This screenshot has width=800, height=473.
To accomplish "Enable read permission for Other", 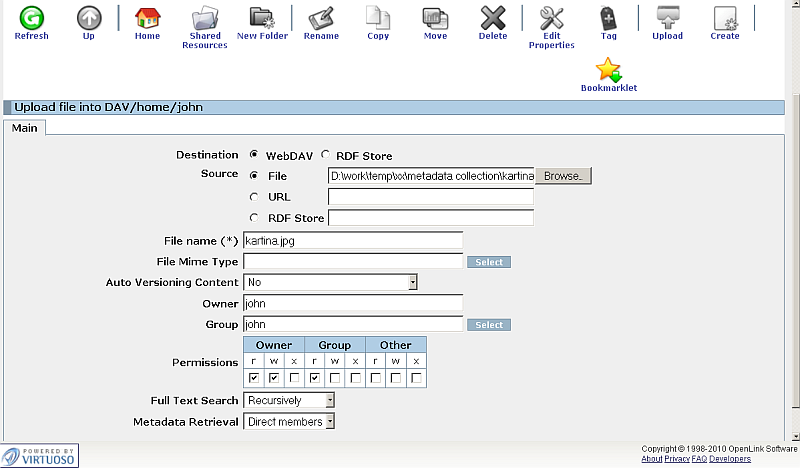I will (x=376, y=378).
